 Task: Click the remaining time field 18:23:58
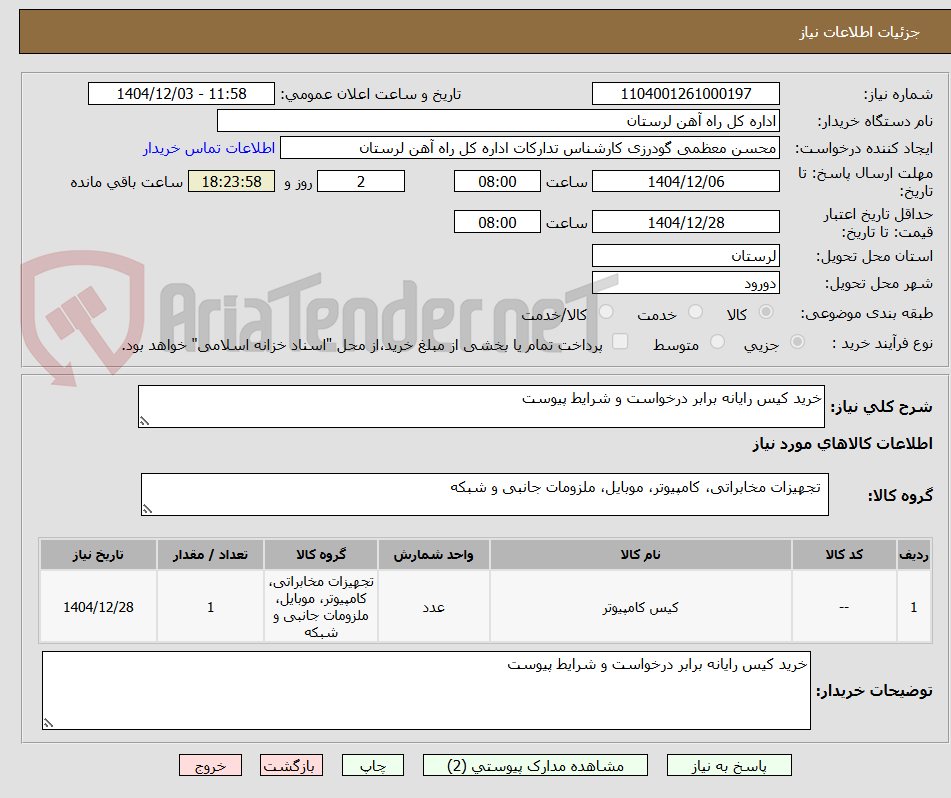click(x=231, y=182)
